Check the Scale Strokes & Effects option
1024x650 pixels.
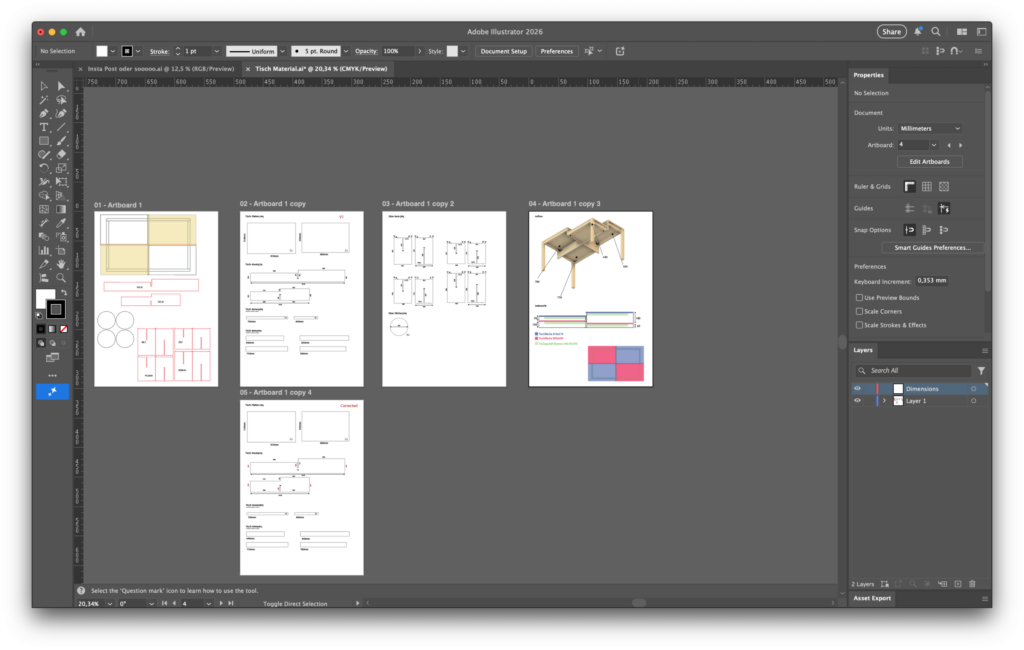click(x=860, y=325)
